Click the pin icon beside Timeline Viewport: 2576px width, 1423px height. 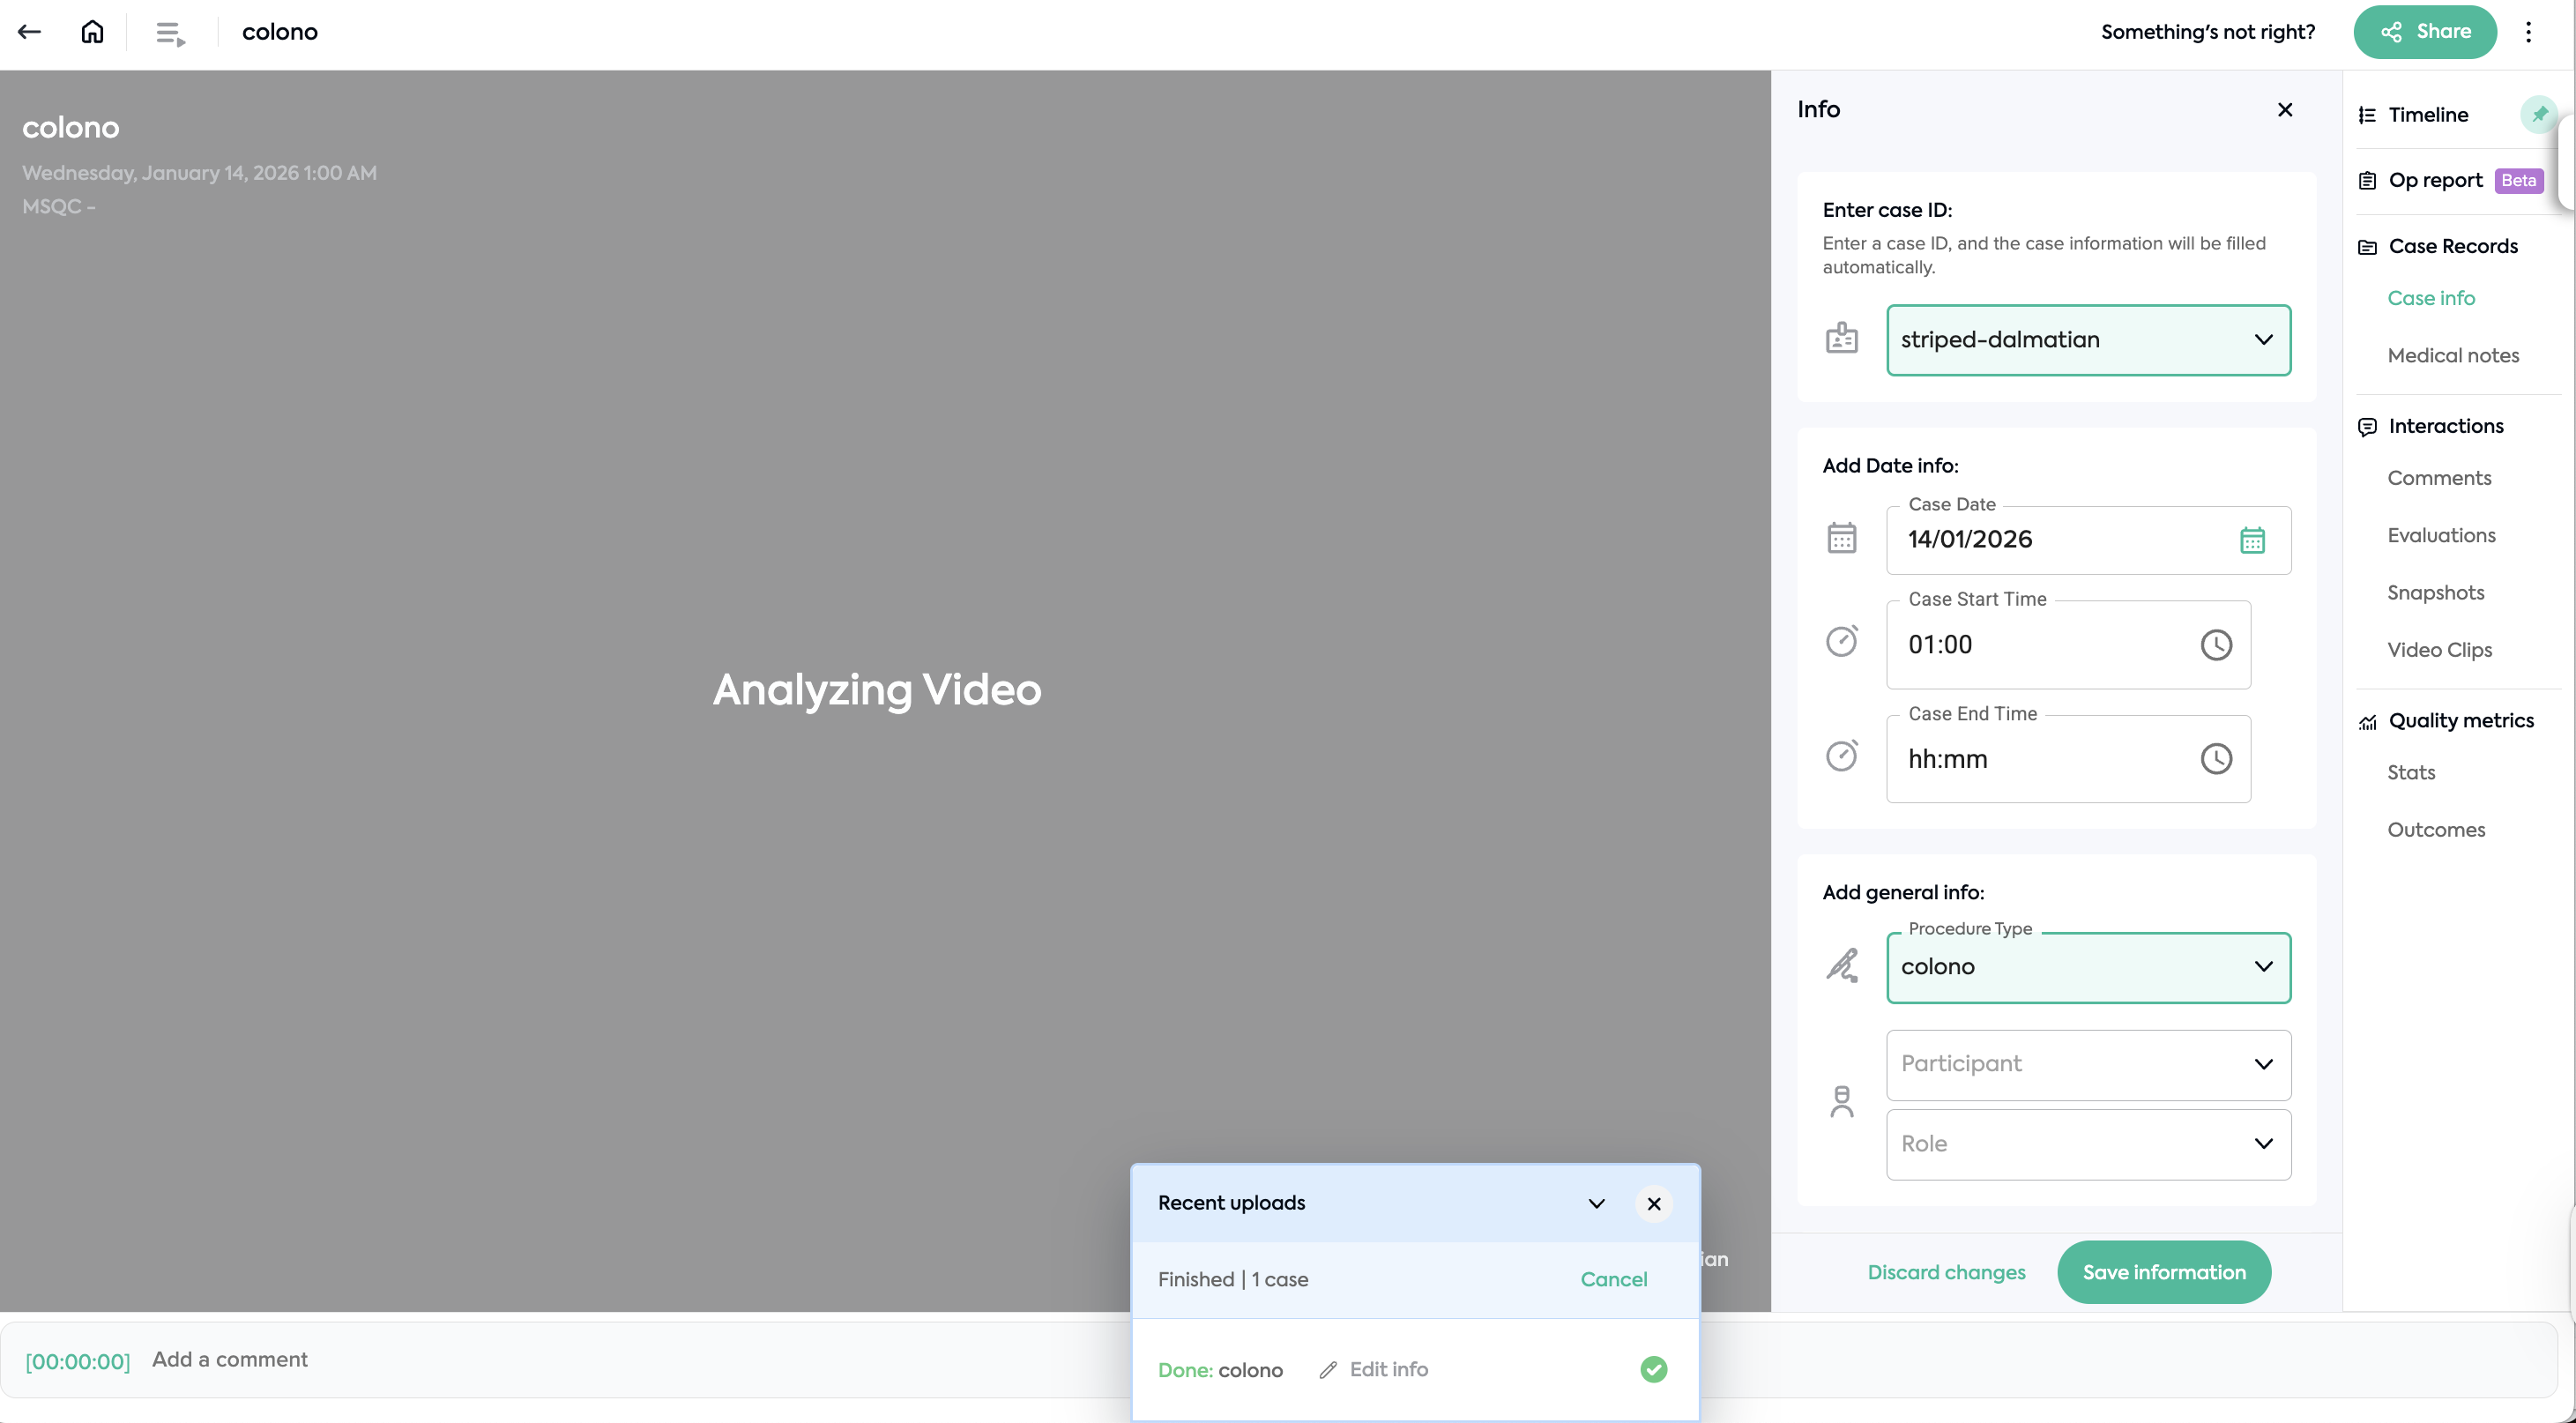click(2539, 114)
